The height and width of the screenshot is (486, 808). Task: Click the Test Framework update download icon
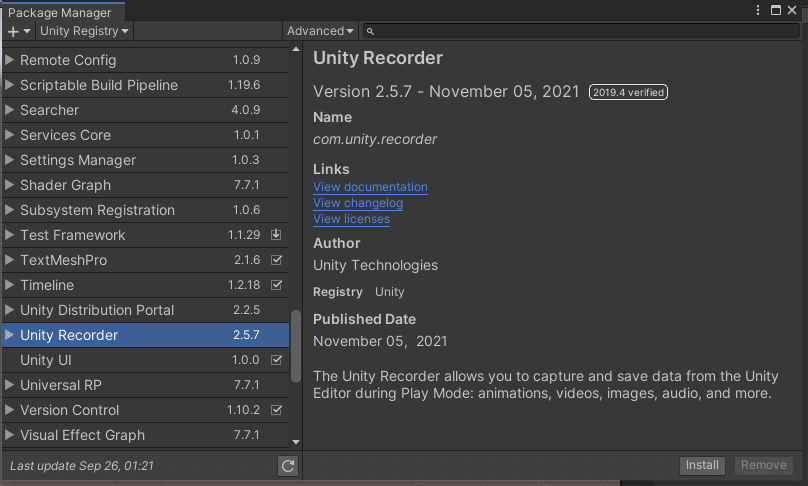[277, 235]
